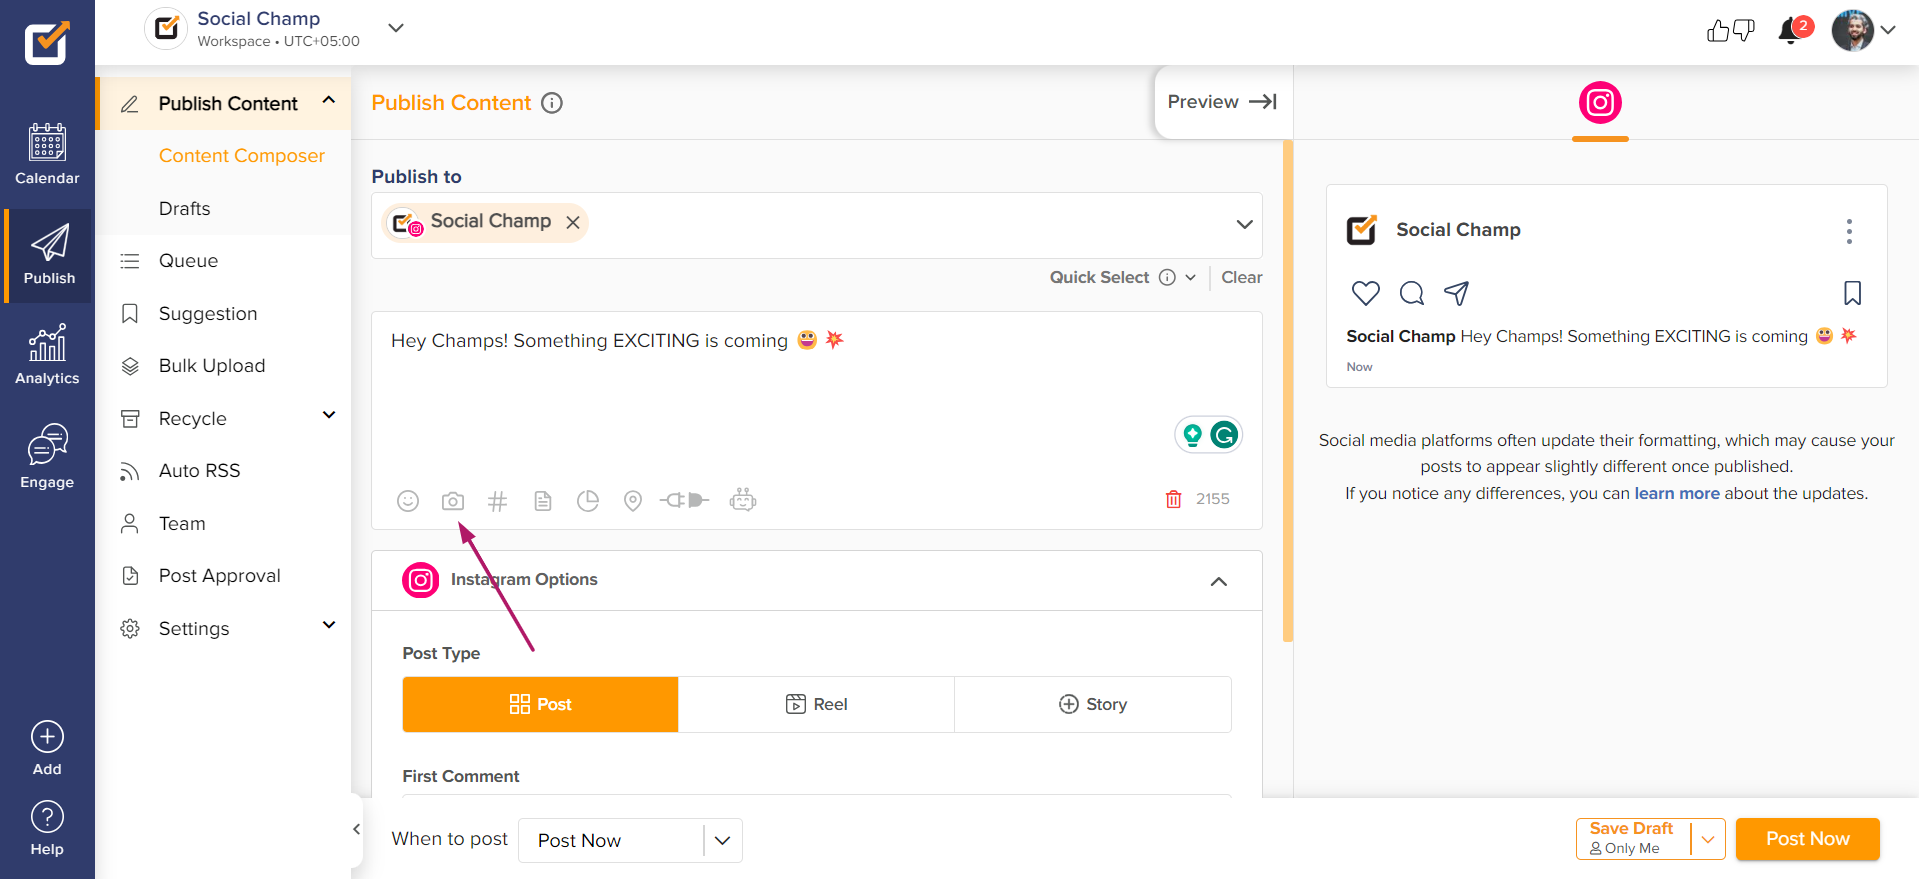The height and width of the screenshot is (879, 1919).
Task: Click the share paper plane icon in preview
Action: tap(1457, 293)
